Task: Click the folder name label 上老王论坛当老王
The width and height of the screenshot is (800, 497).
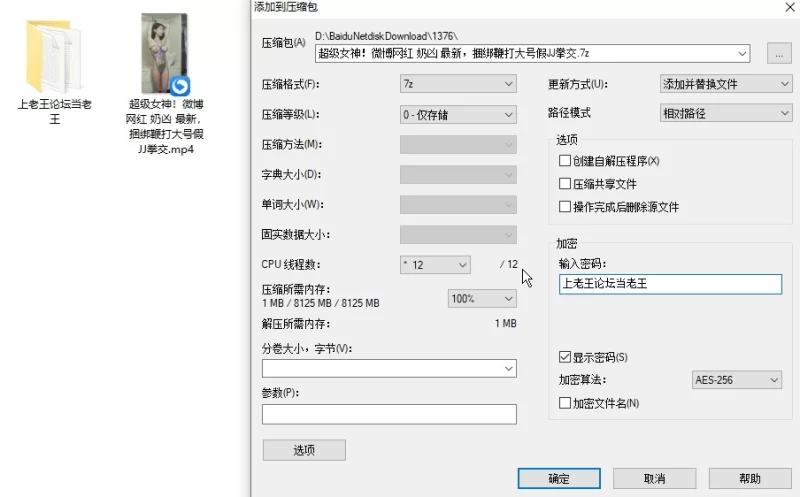Action: (55, 111)
